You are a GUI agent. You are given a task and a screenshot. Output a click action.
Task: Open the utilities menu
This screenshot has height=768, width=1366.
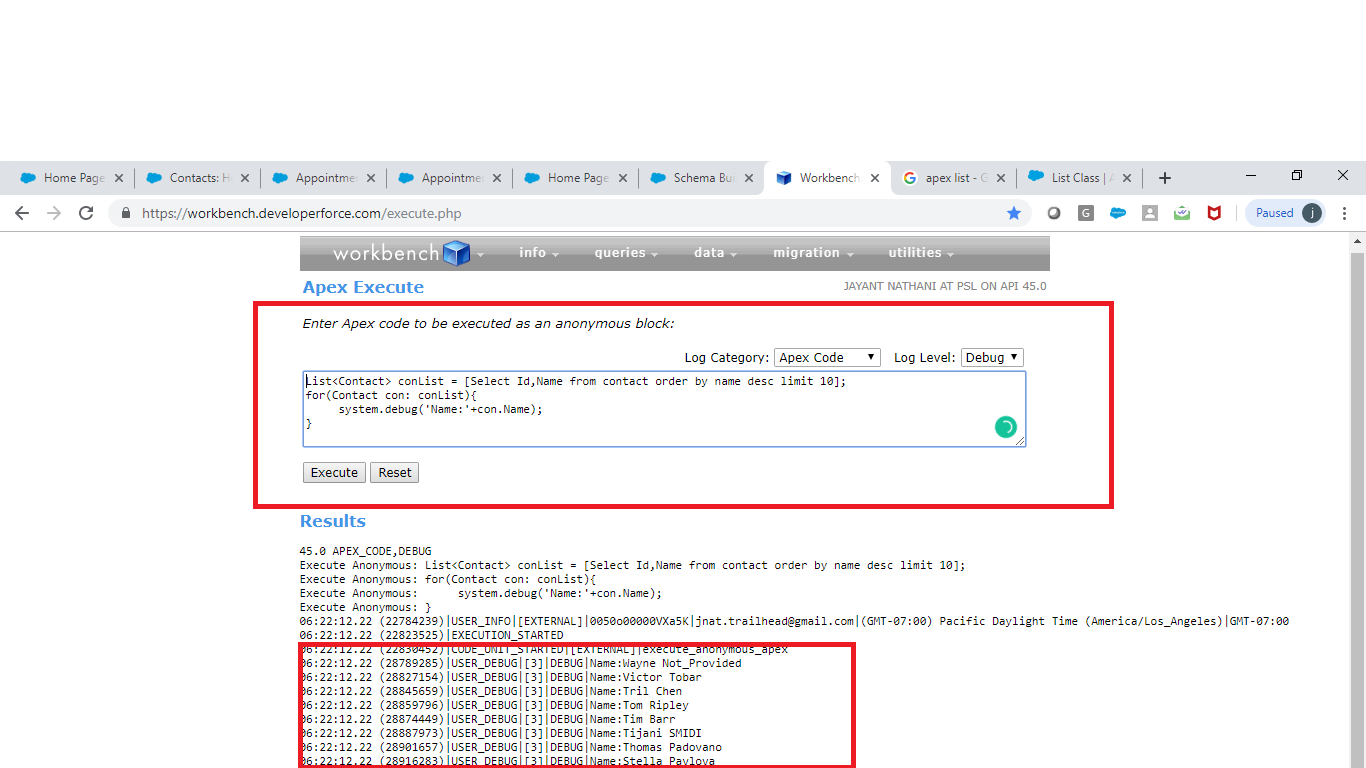pyautogui.click(x=921, y=253)
